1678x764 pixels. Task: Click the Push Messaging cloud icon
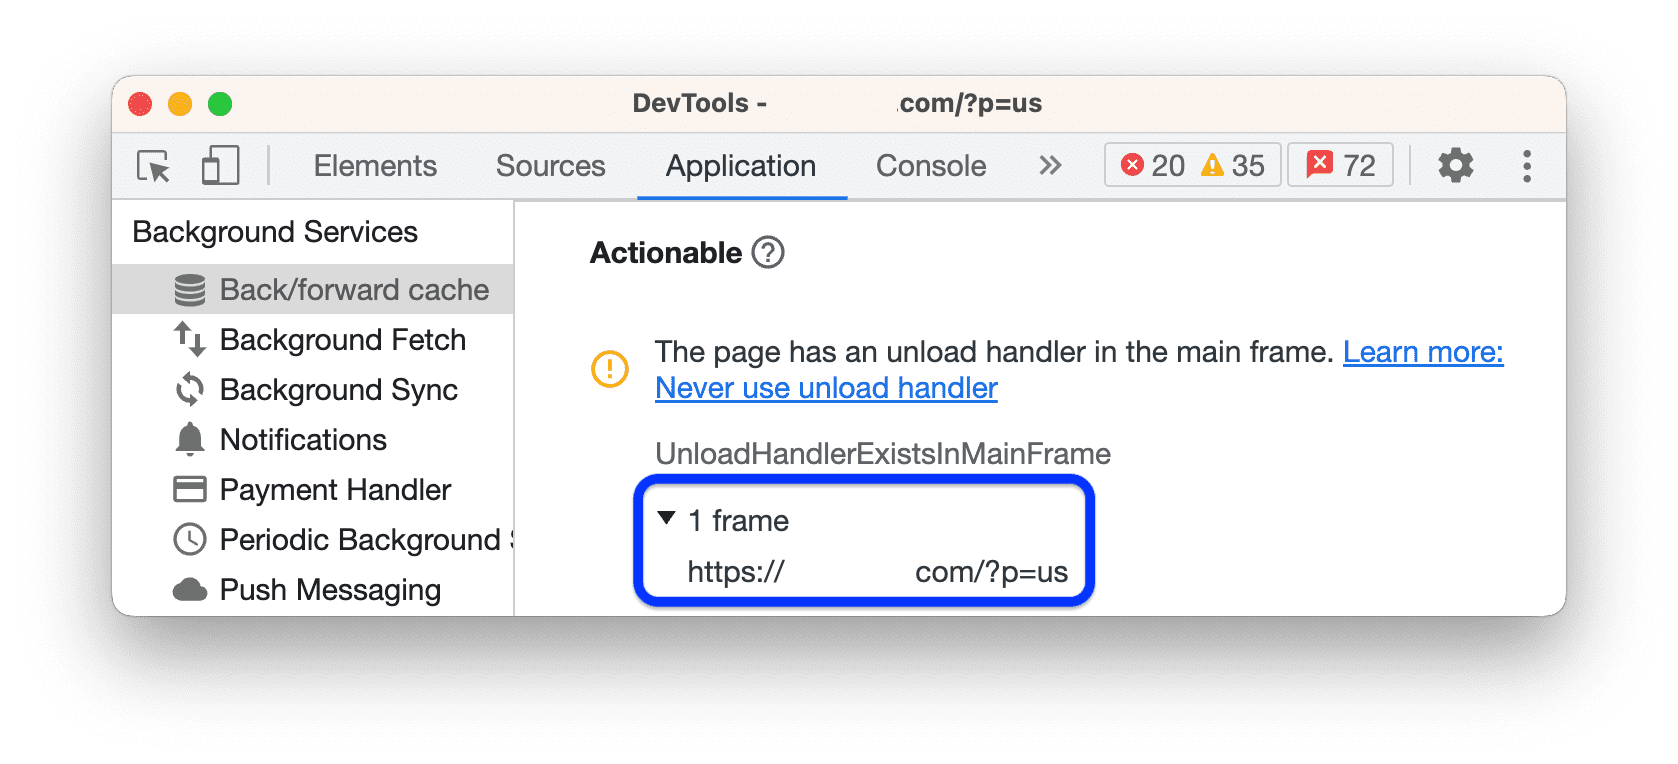click(x=191, y=589)
